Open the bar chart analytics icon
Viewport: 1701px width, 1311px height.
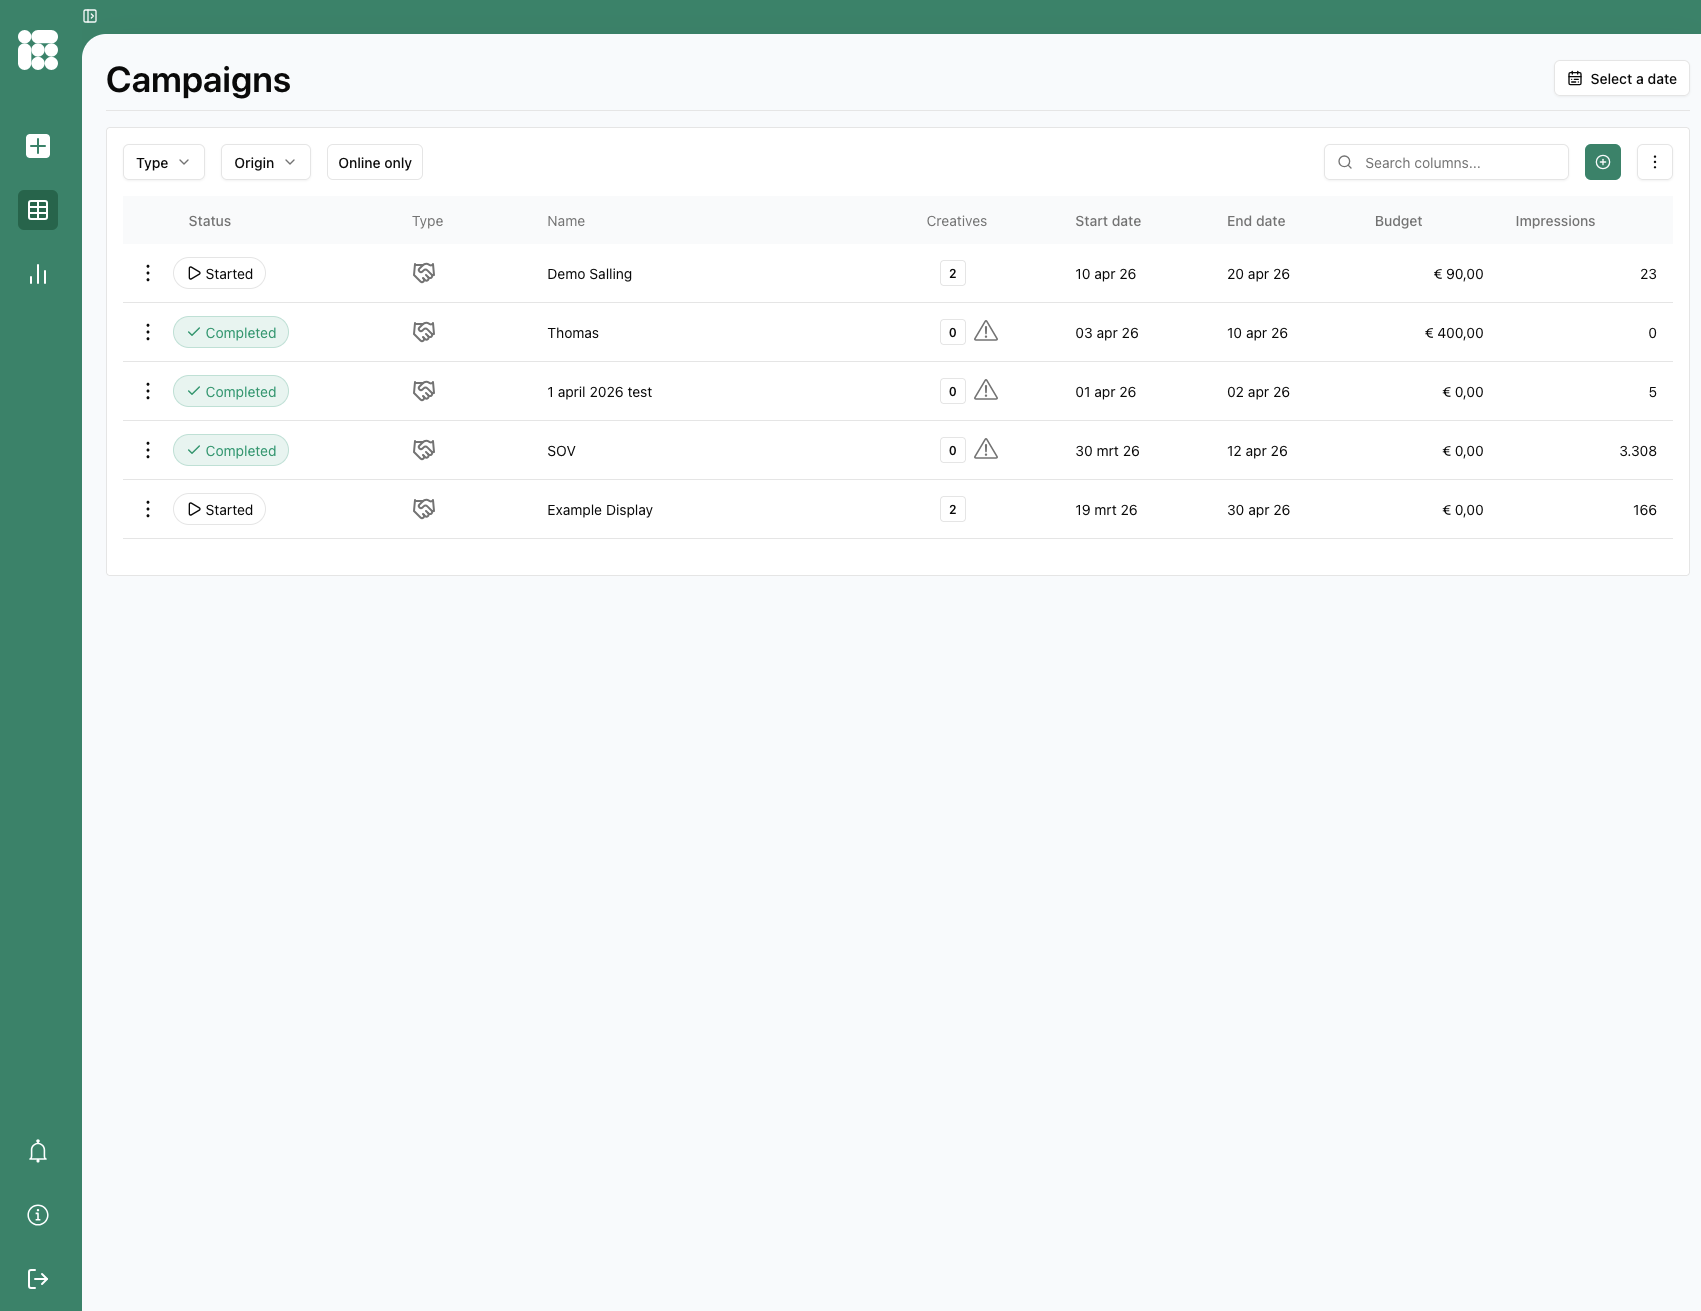(38, 274)
